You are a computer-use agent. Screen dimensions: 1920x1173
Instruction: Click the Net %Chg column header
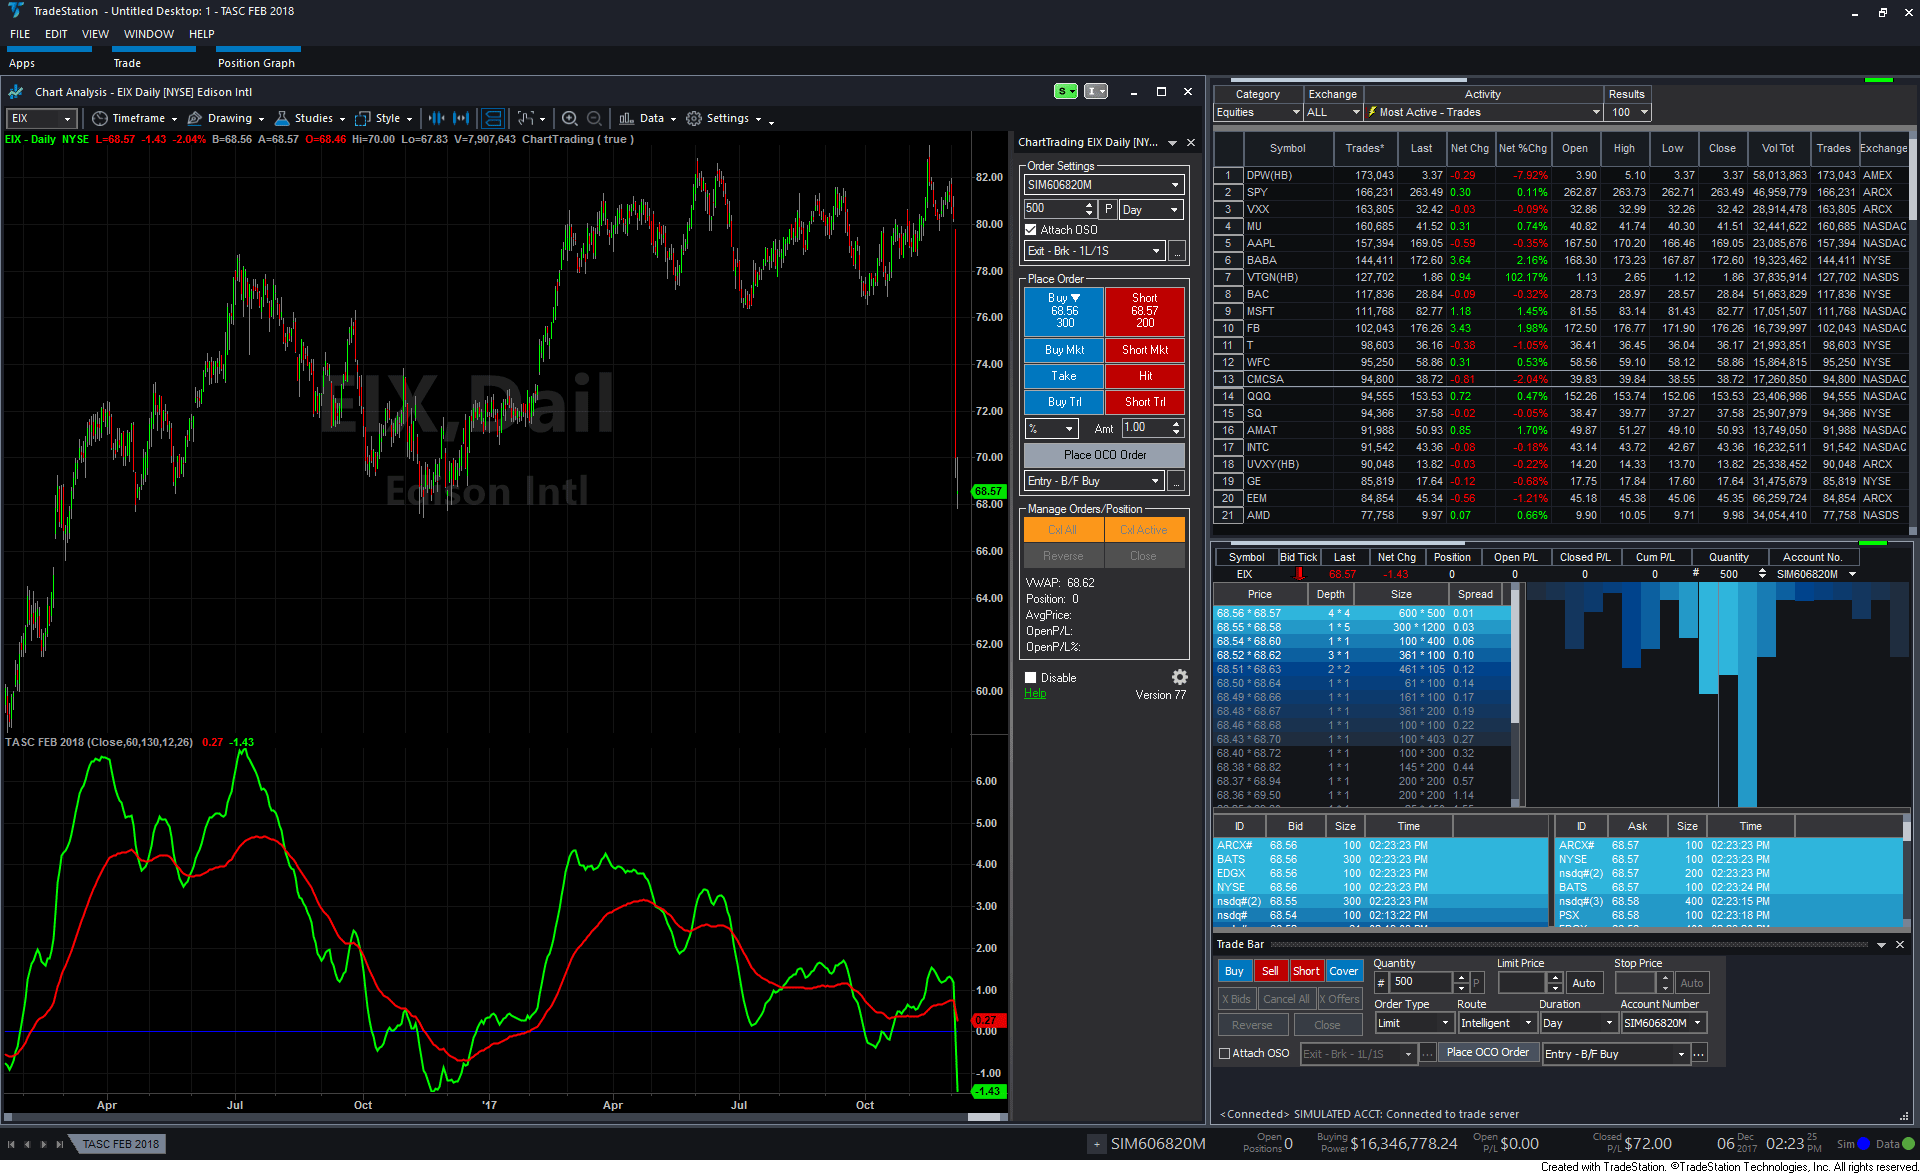pyautogui.click(x=1522, y=148)
